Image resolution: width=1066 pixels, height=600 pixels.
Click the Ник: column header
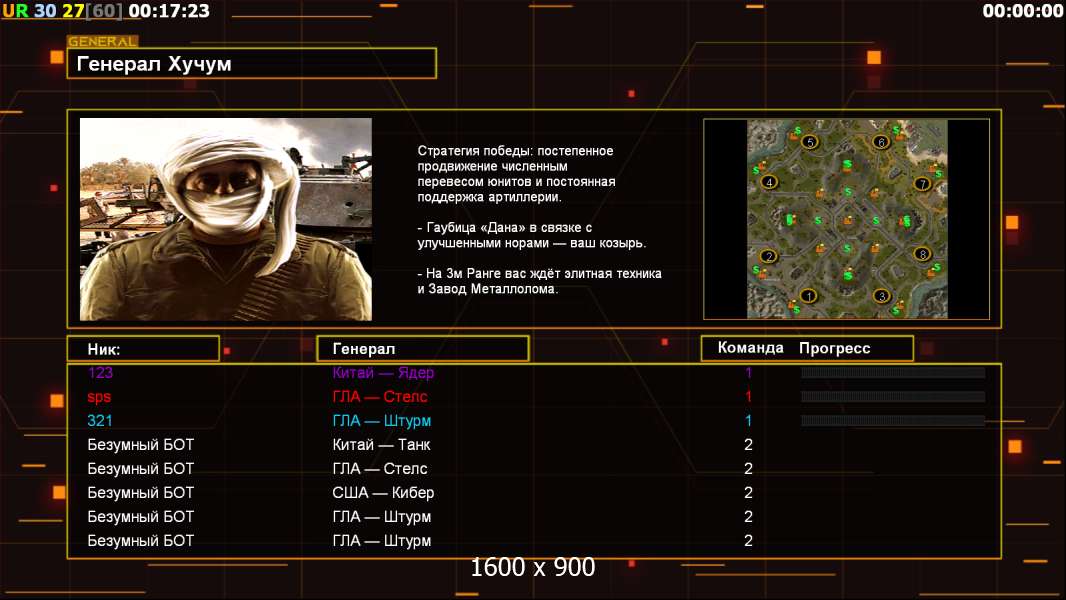(x=143, y=349)
